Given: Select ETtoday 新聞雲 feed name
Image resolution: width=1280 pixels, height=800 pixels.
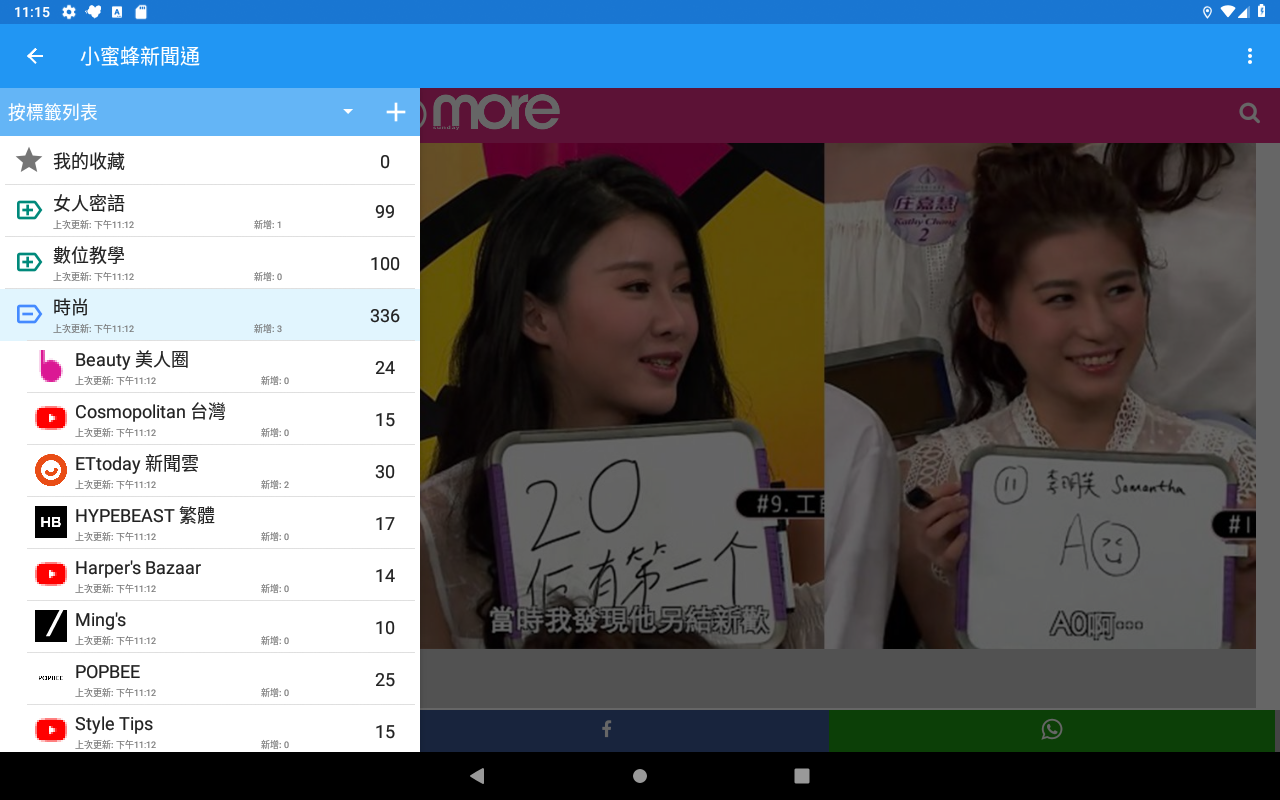Looking at the screenshot, I should pos(137,464).
